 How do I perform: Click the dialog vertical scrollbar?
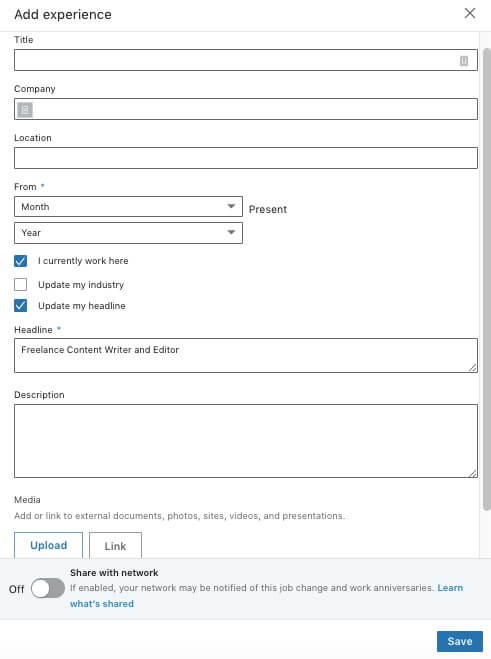point(486,279)
